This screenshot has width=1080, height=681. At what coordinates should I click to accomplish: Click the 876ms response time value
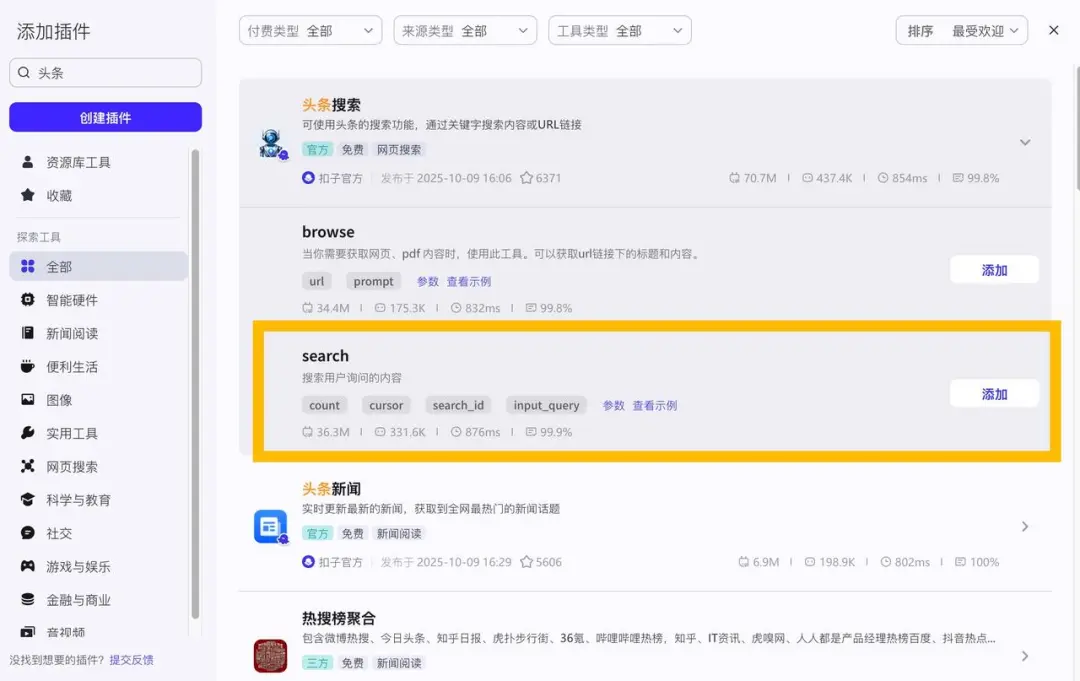coord(482,432)
